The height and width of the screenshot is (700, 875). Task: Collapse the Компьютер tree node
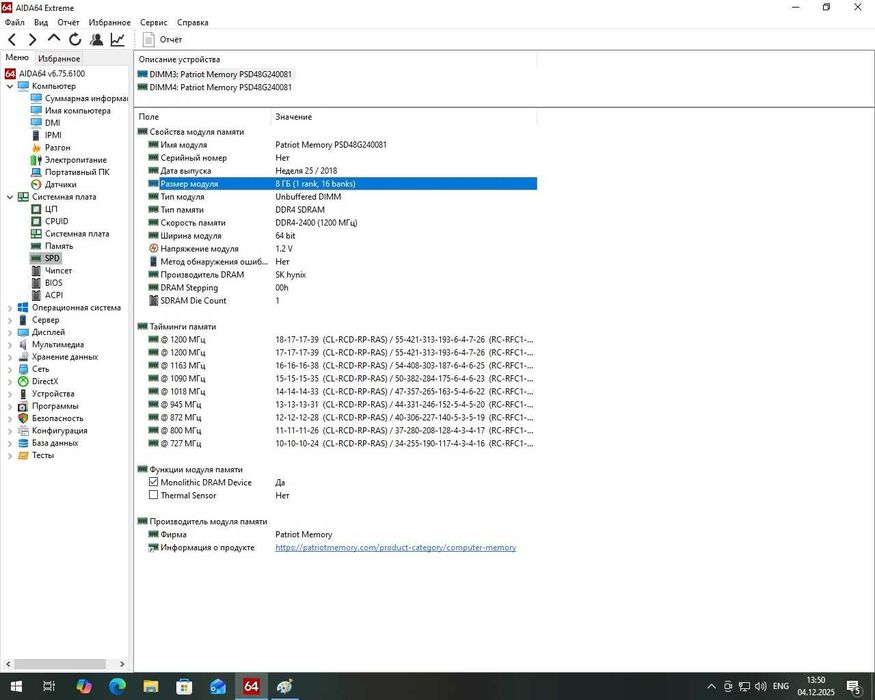pos(9,87)
